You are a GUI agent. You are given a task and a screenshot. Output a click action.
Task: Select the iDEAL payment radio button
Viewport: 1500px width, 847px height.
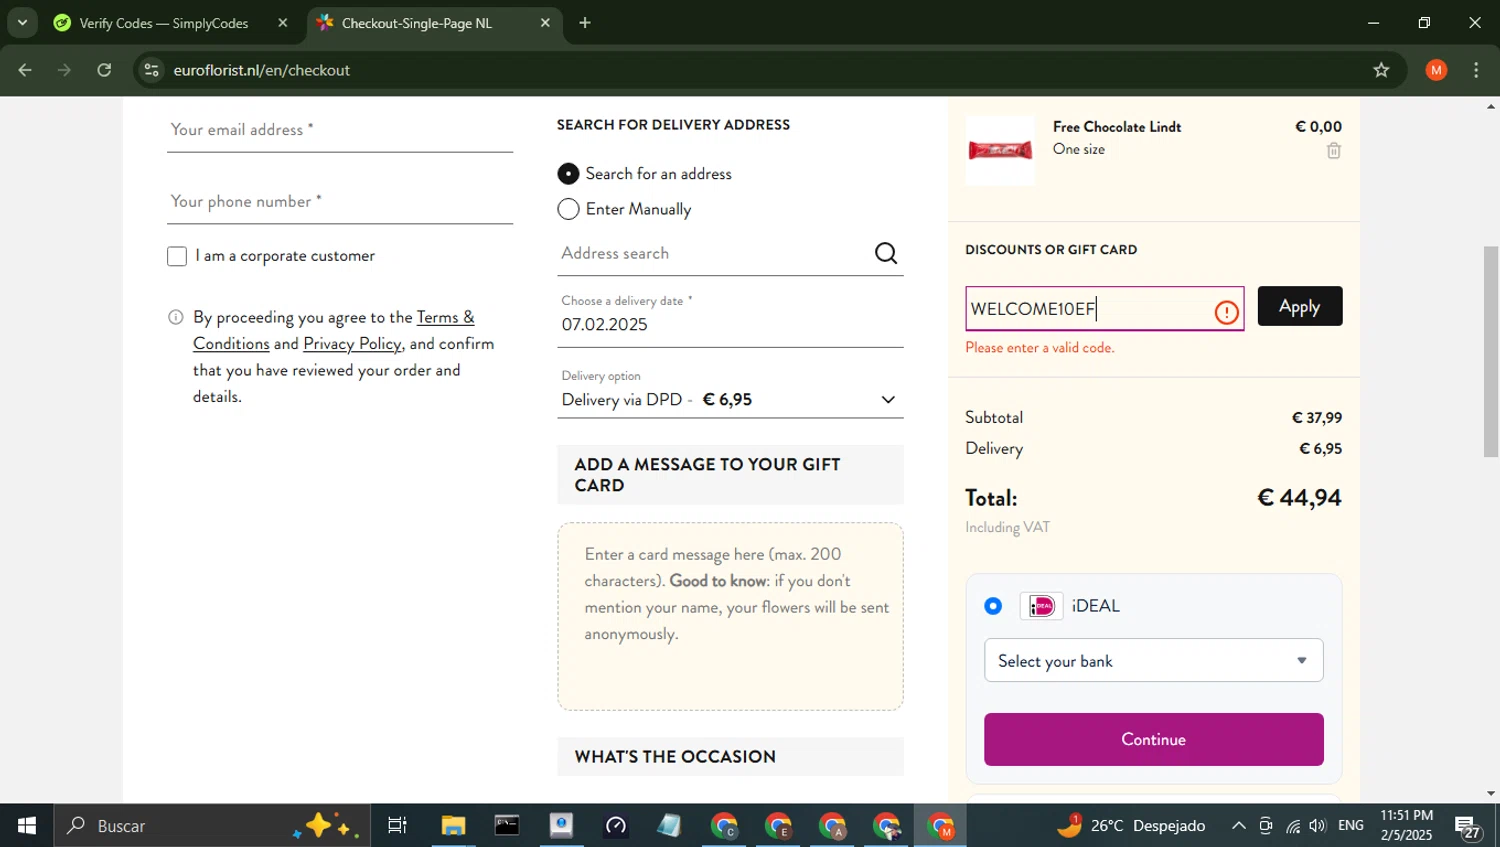tap(993, 606)
